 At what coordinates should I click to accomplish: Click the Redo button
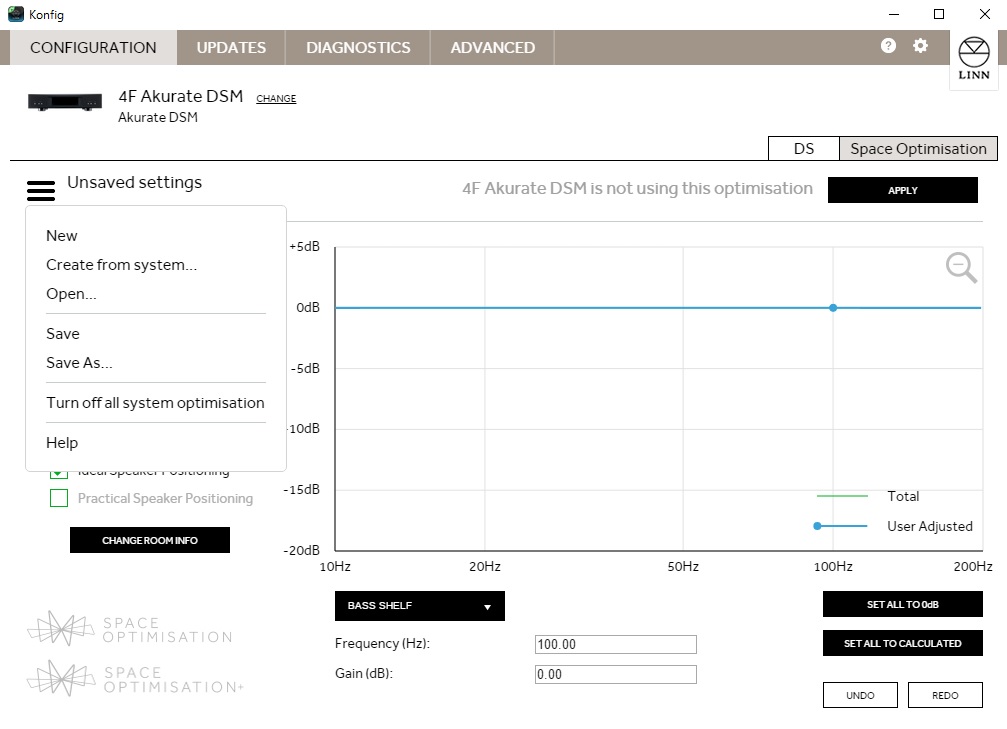[945, 695]
